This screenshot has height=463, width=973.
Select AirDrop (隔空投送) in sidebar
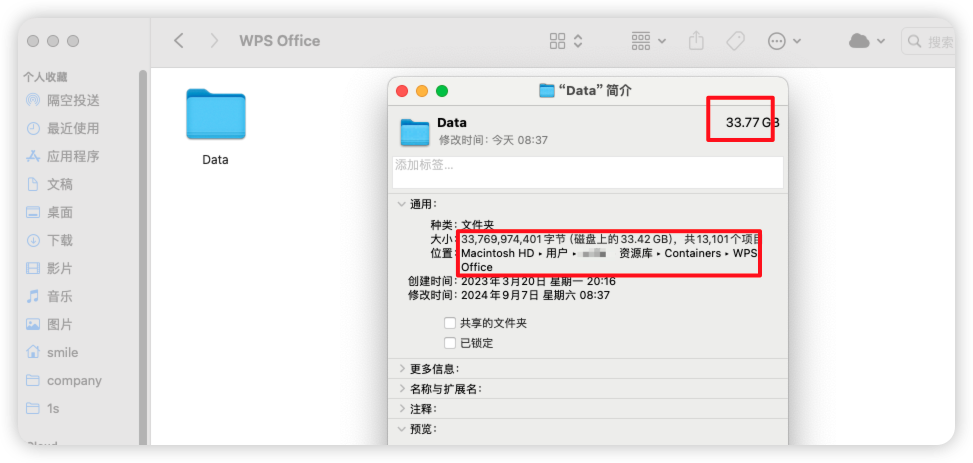pos(62,101)
